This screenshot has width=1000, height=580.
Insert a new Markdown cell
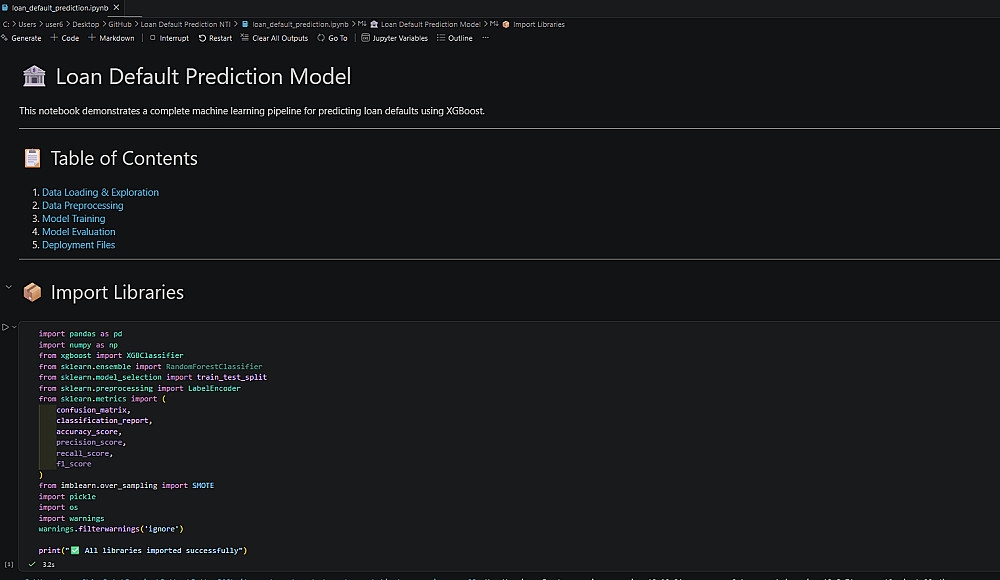pyautogui.click(x=111, y=38)
